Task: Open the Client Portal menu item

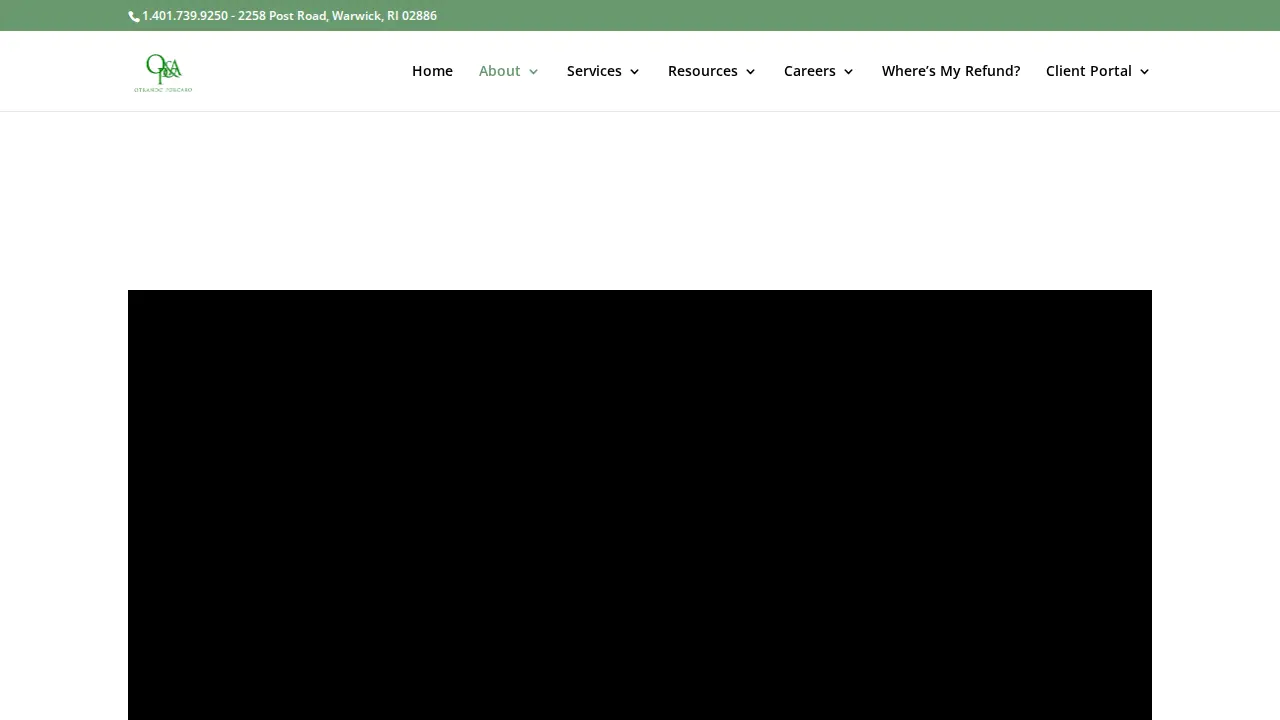Action: (1089, 71)
